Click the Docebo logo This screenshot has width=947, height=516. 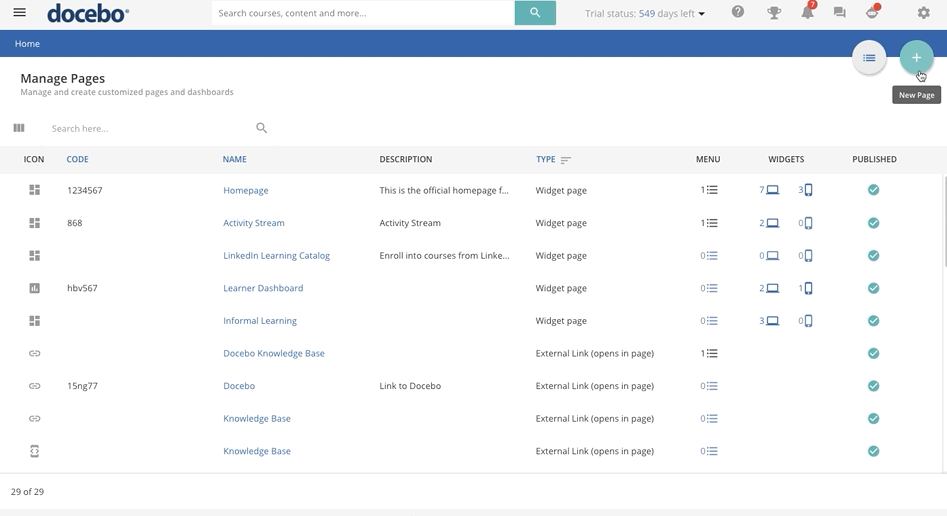click(x=88, y=13)
